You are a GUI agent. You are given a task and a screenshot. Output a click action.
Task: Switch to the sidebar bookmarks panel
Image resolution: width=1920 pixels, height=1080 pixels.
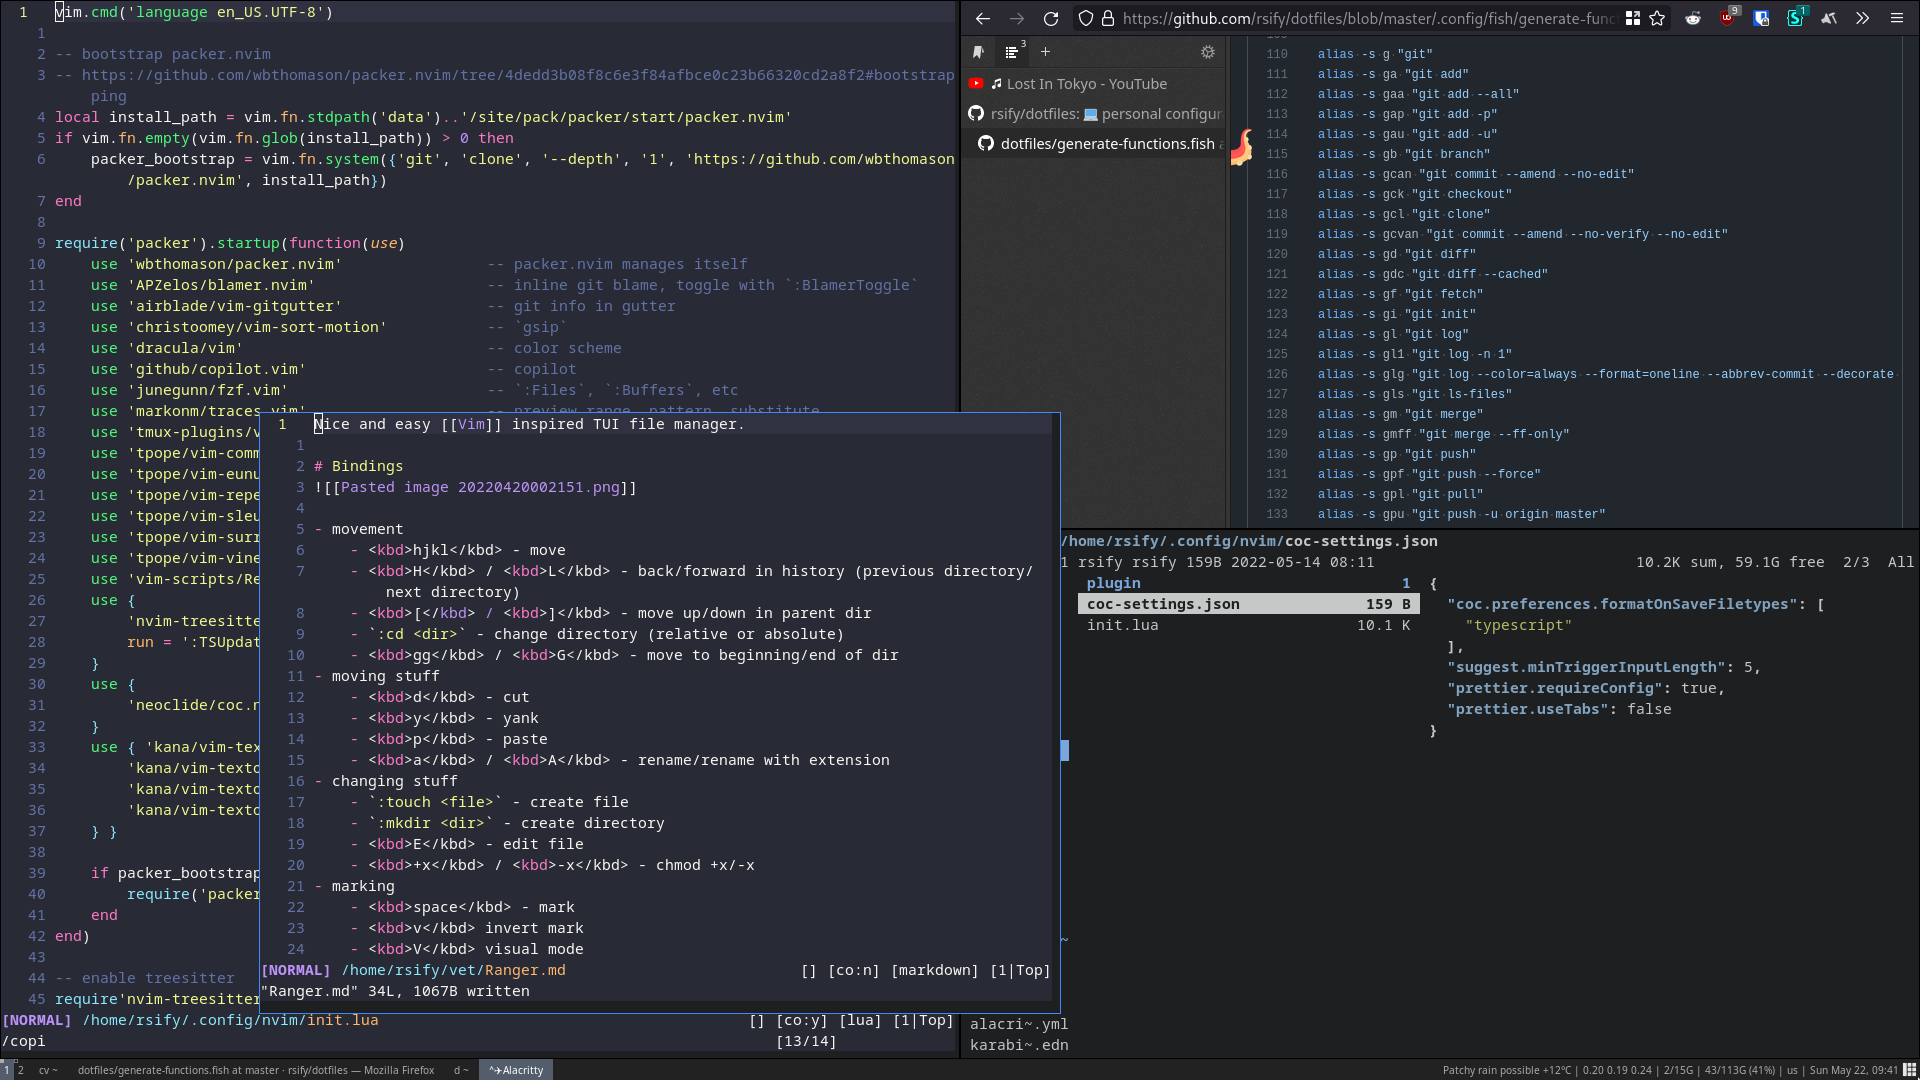click(978, 52)
